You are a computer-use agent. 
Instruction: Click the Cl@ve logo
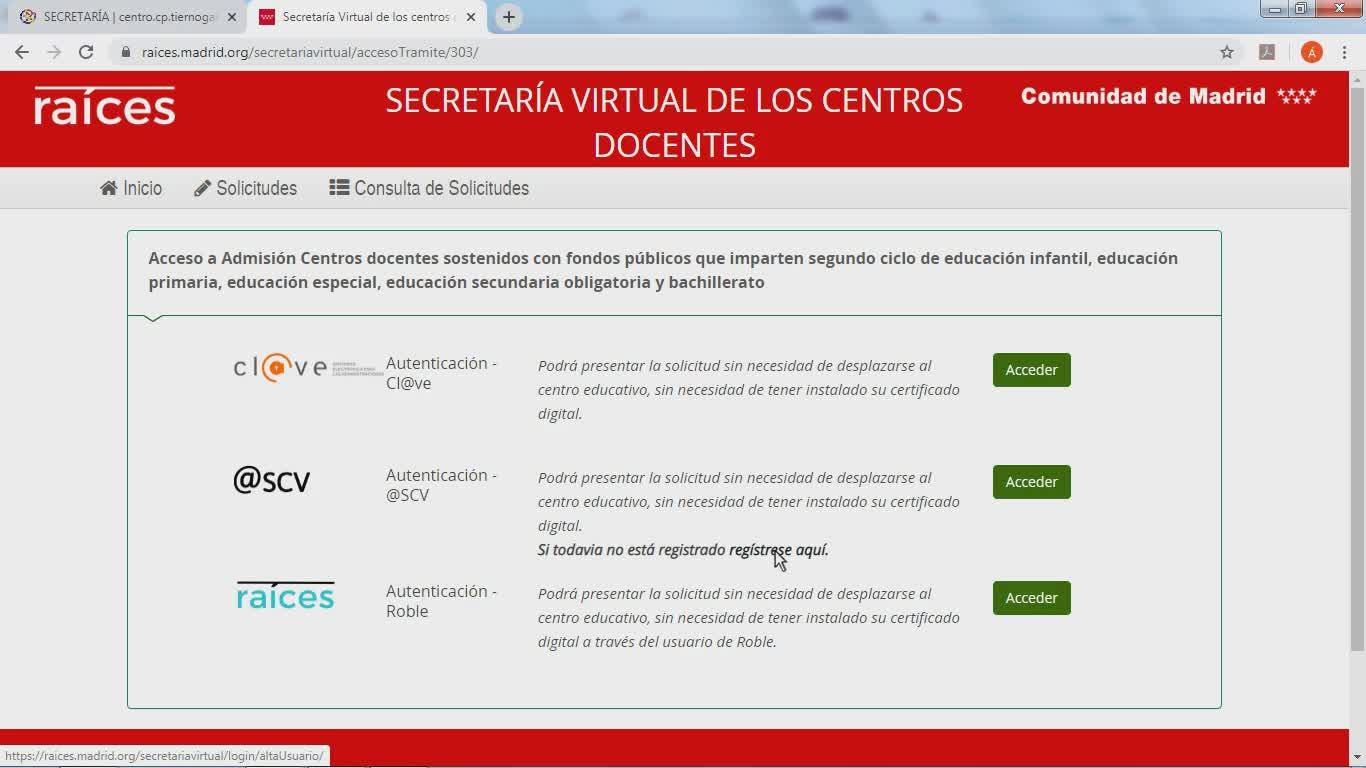308,368
